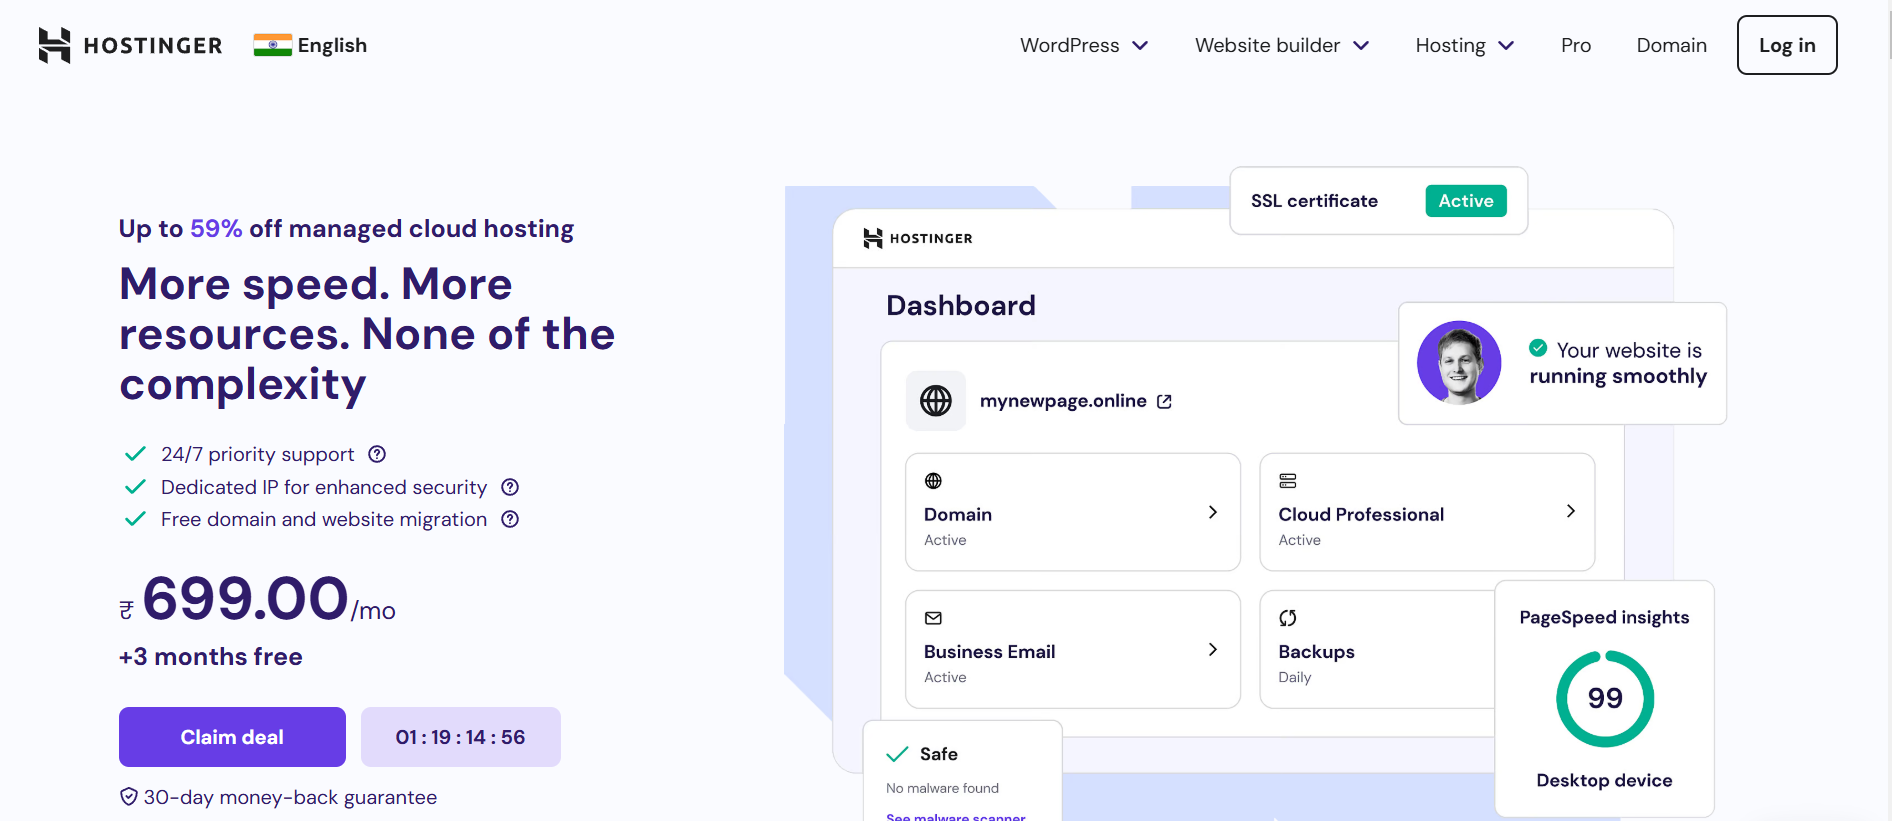Click the 30-day money-back guarantee text
Image resolution: width=1892 pixels, height=821 pixels.
point(290,797)
